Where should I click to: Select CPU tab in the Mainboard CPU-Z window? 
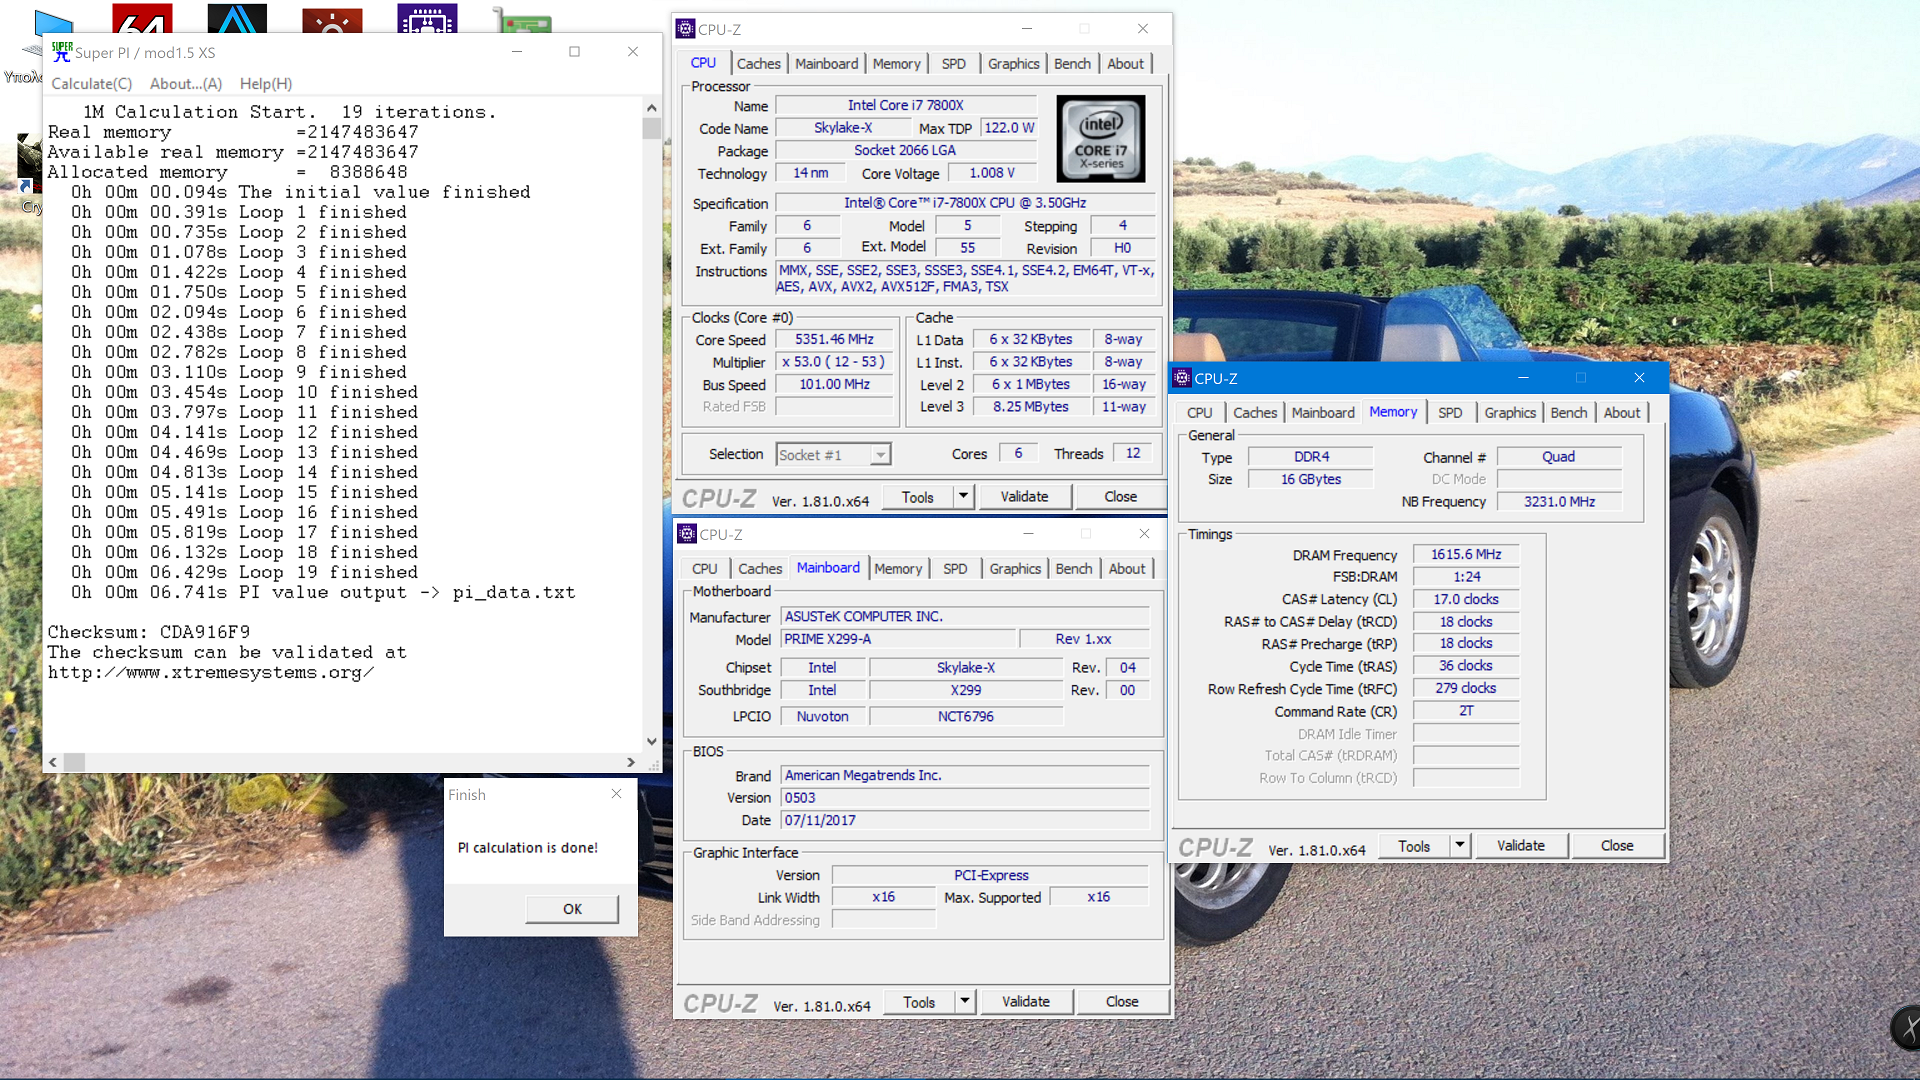click(704, 568)
